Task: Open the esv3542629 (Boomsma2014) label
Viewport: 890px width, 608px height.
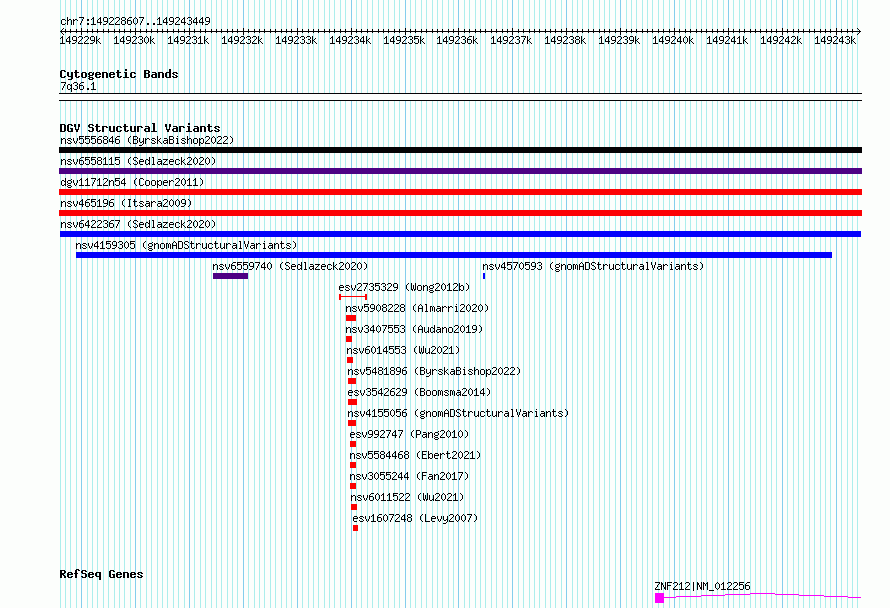Action: [x=419, y=392]
